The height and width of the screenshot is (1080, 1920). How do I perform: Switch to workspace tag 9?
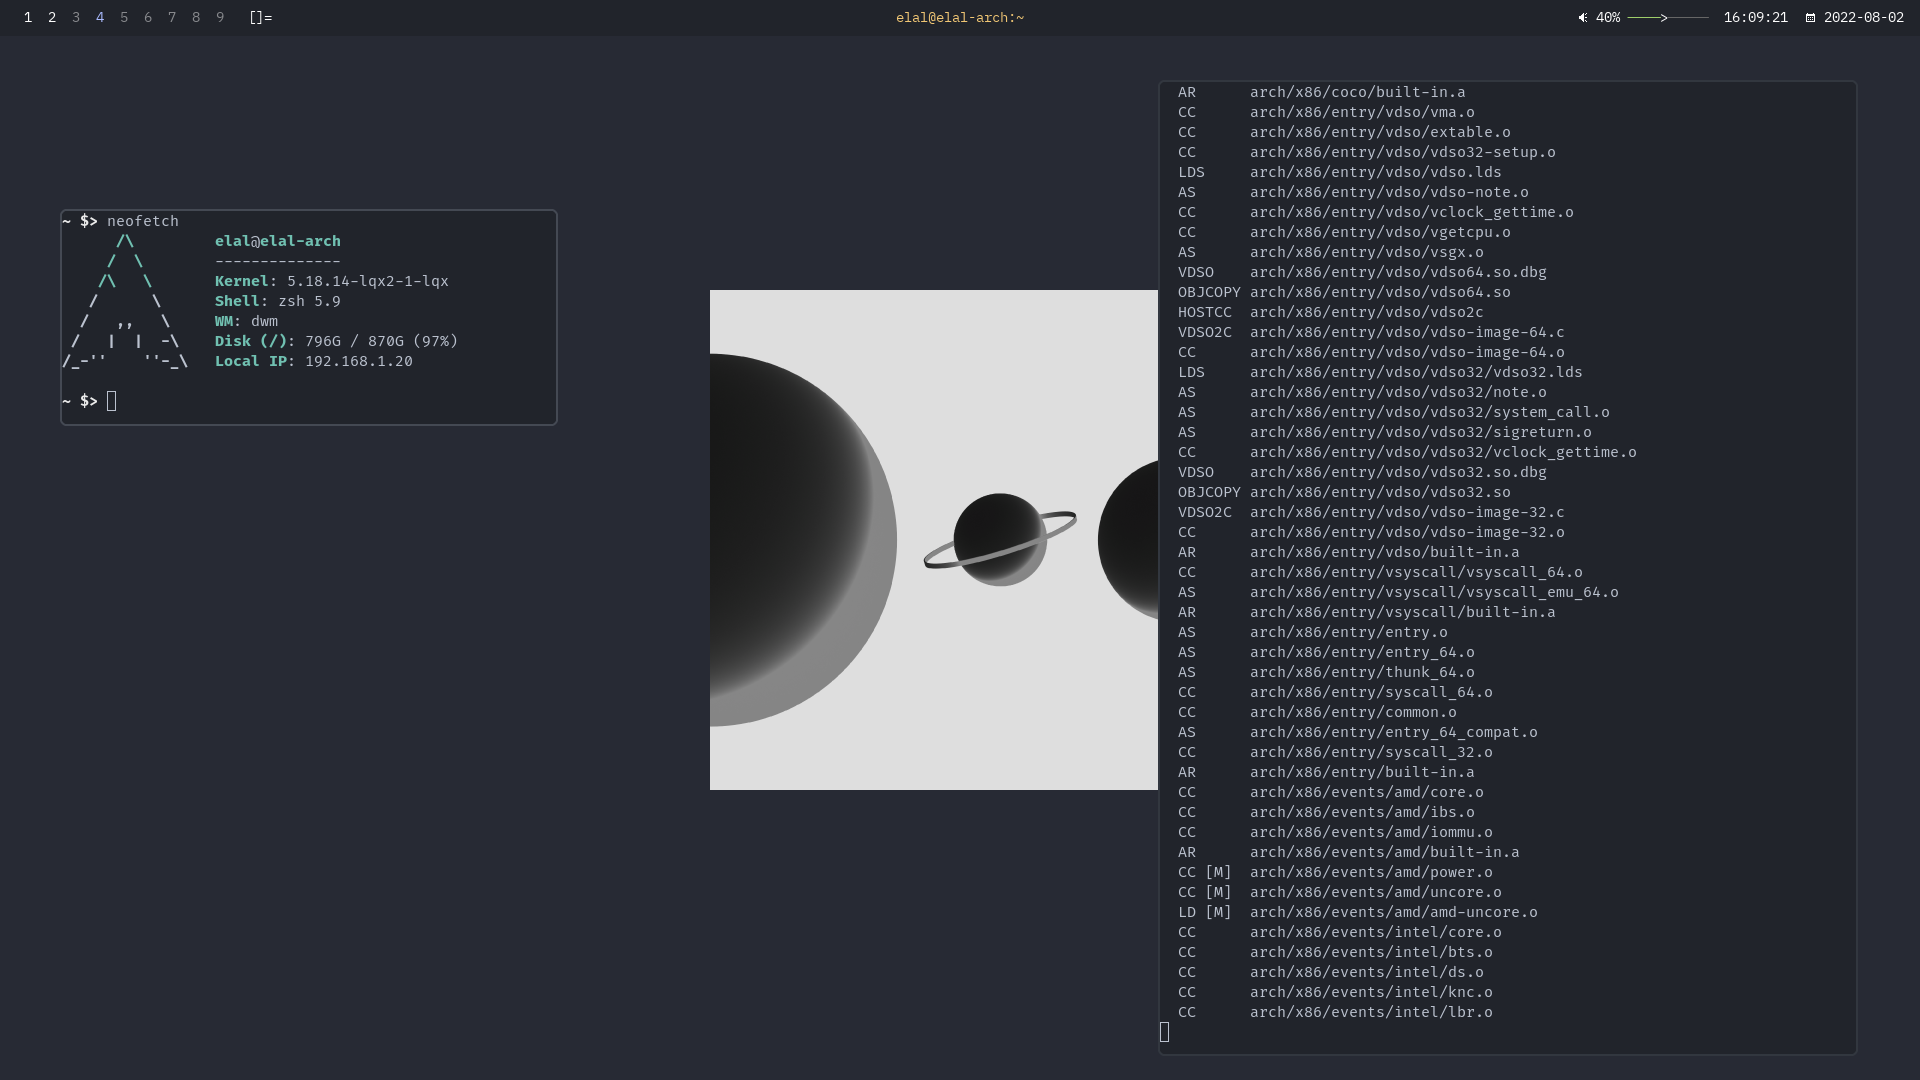[220, 18]
